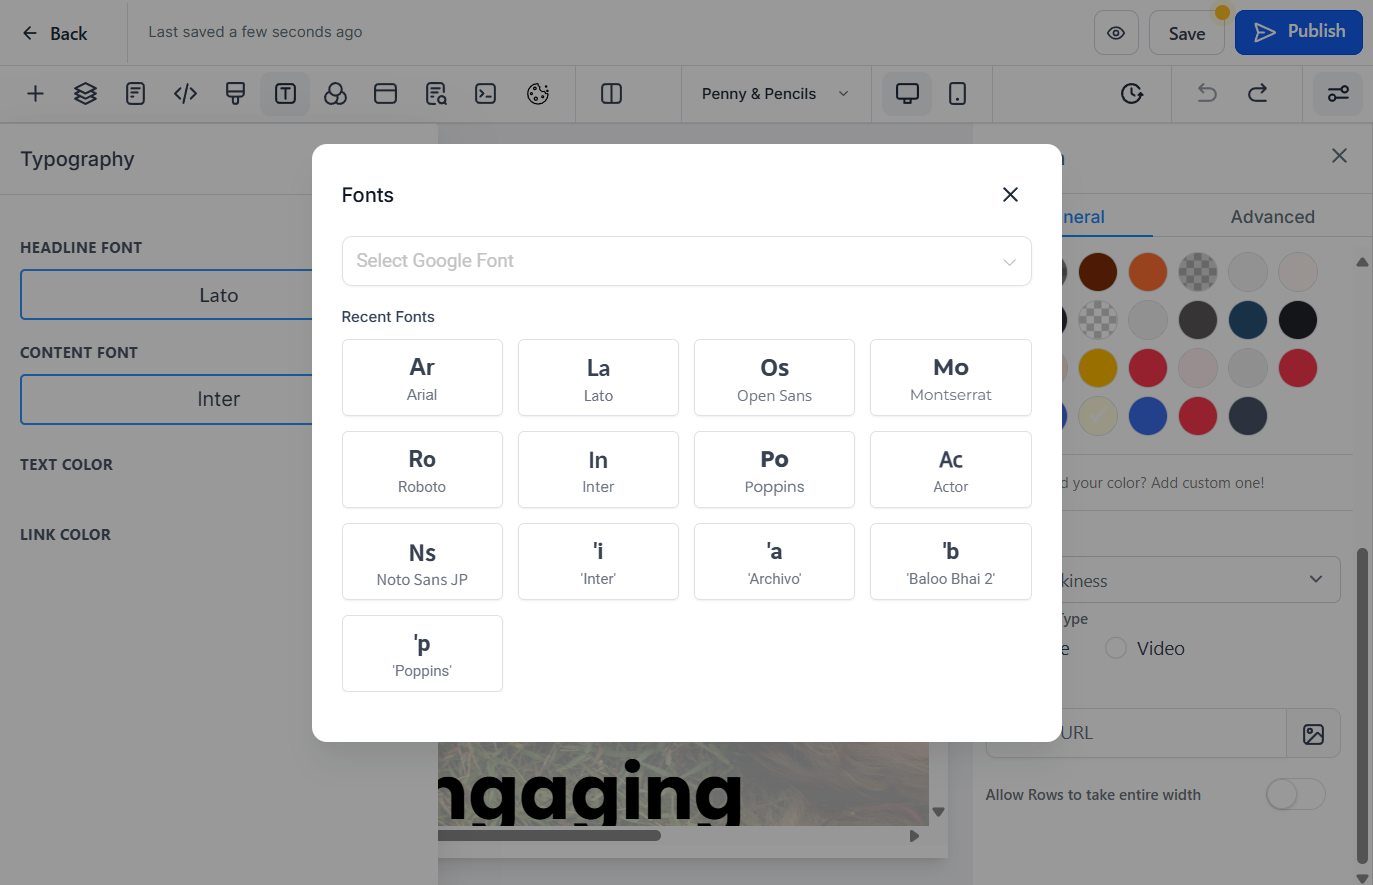This screenshot has height=885, width=1373.
Task: Open the cookie settings icon
Action: click(x=538, y=94)
